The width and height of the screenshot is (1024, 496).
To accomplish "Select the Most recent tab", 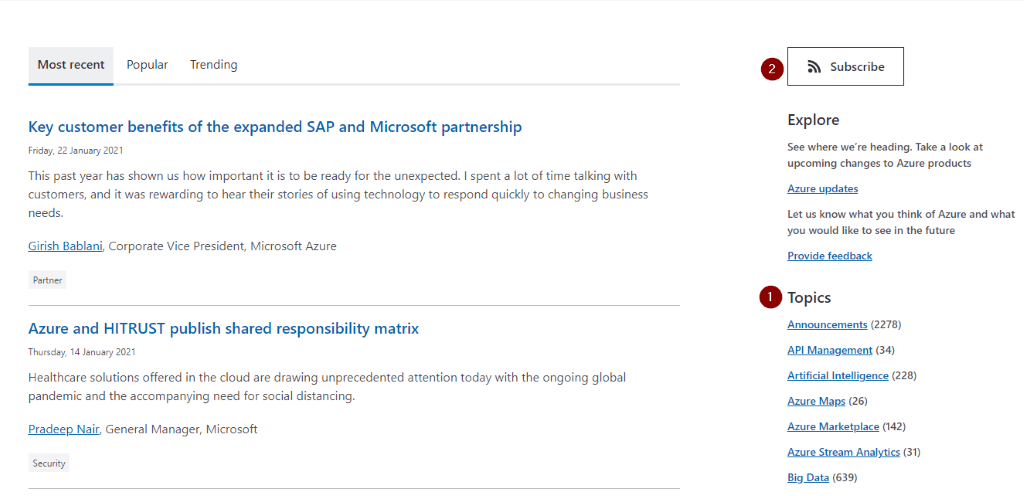I will 71,65.
